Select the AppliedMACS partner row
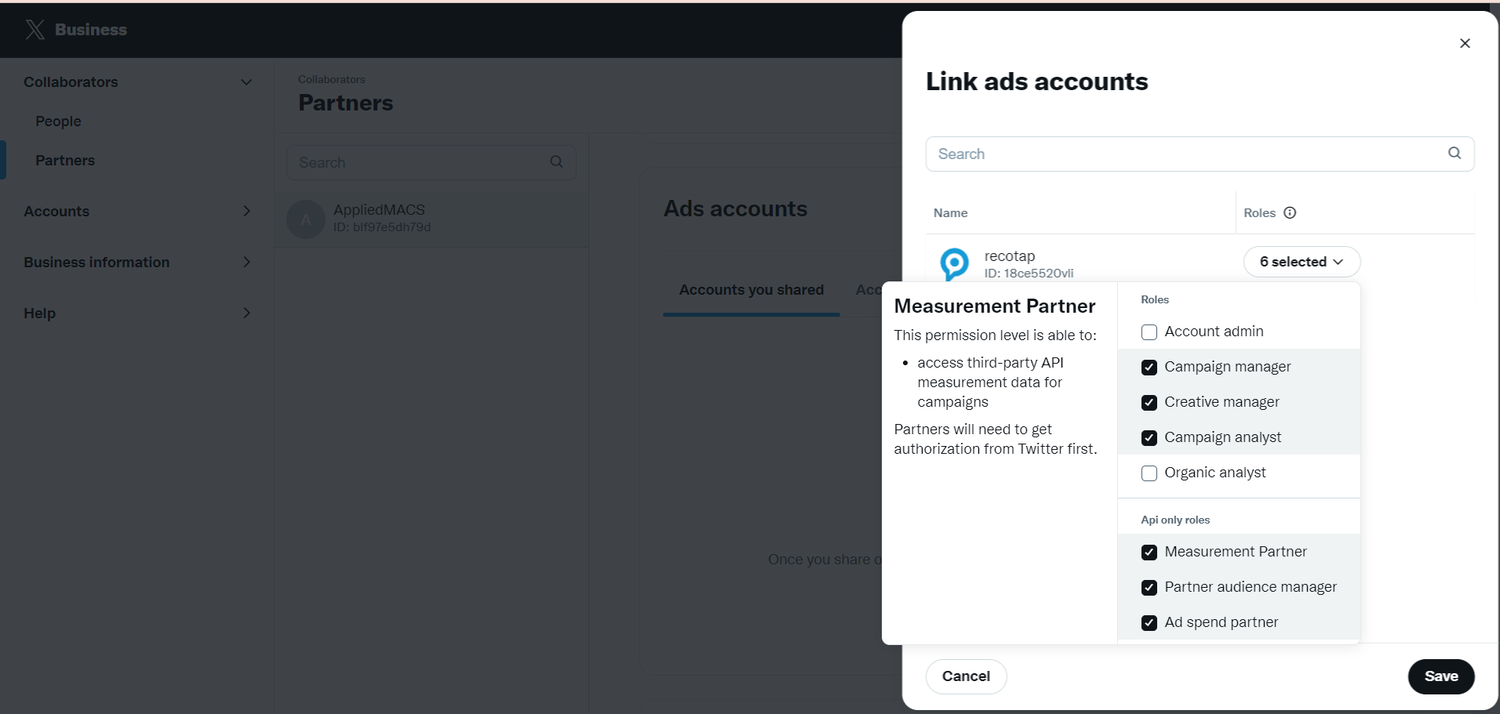This screenshot has height=714, width=1500. pyautogui.click(x=432, y=219)
